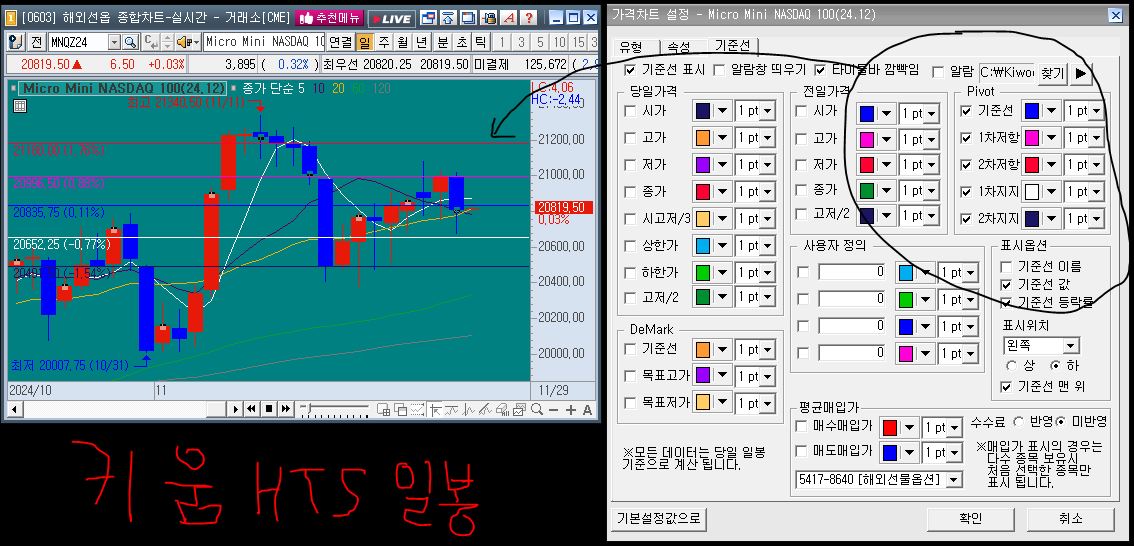
Task: Toggle the 기준선 표시 checkbox
Action: 629,70
